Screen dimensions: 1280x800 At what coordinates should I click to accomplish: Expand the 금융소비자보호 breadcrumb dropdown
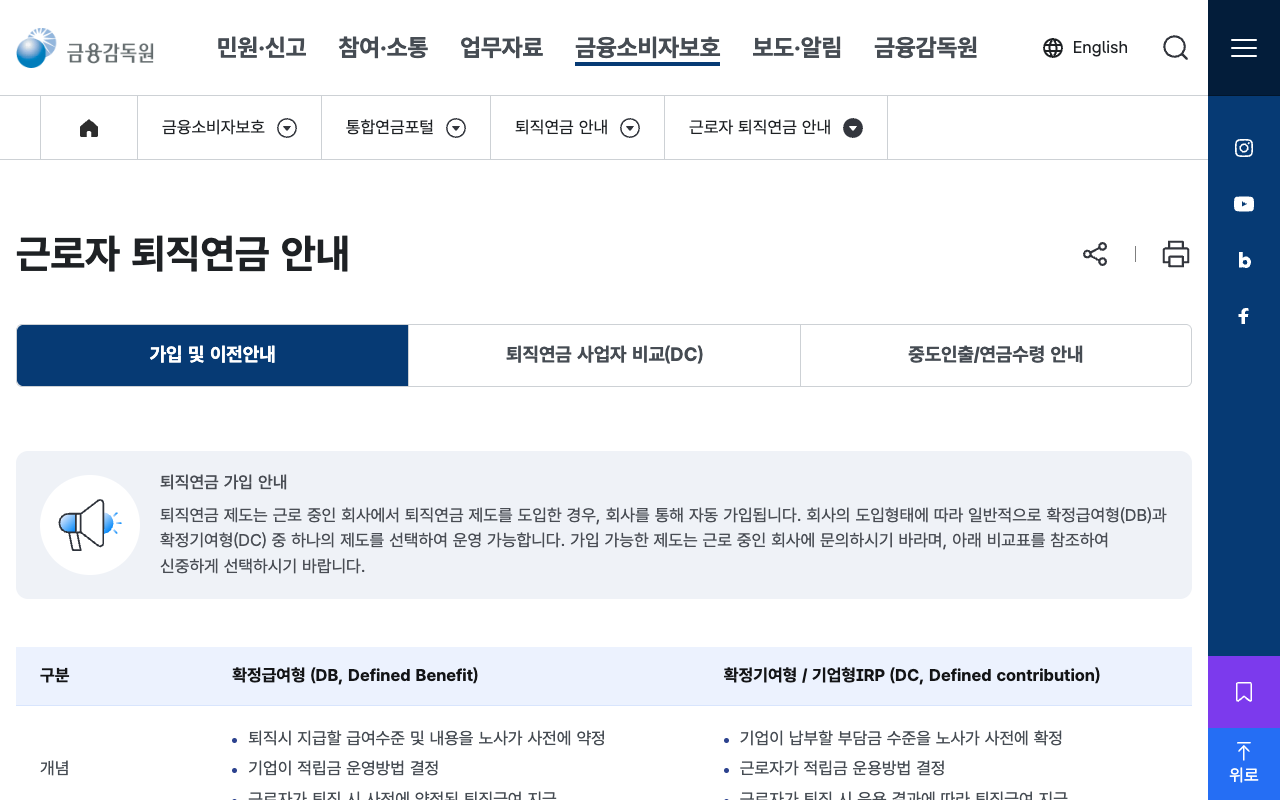point(287,128)
